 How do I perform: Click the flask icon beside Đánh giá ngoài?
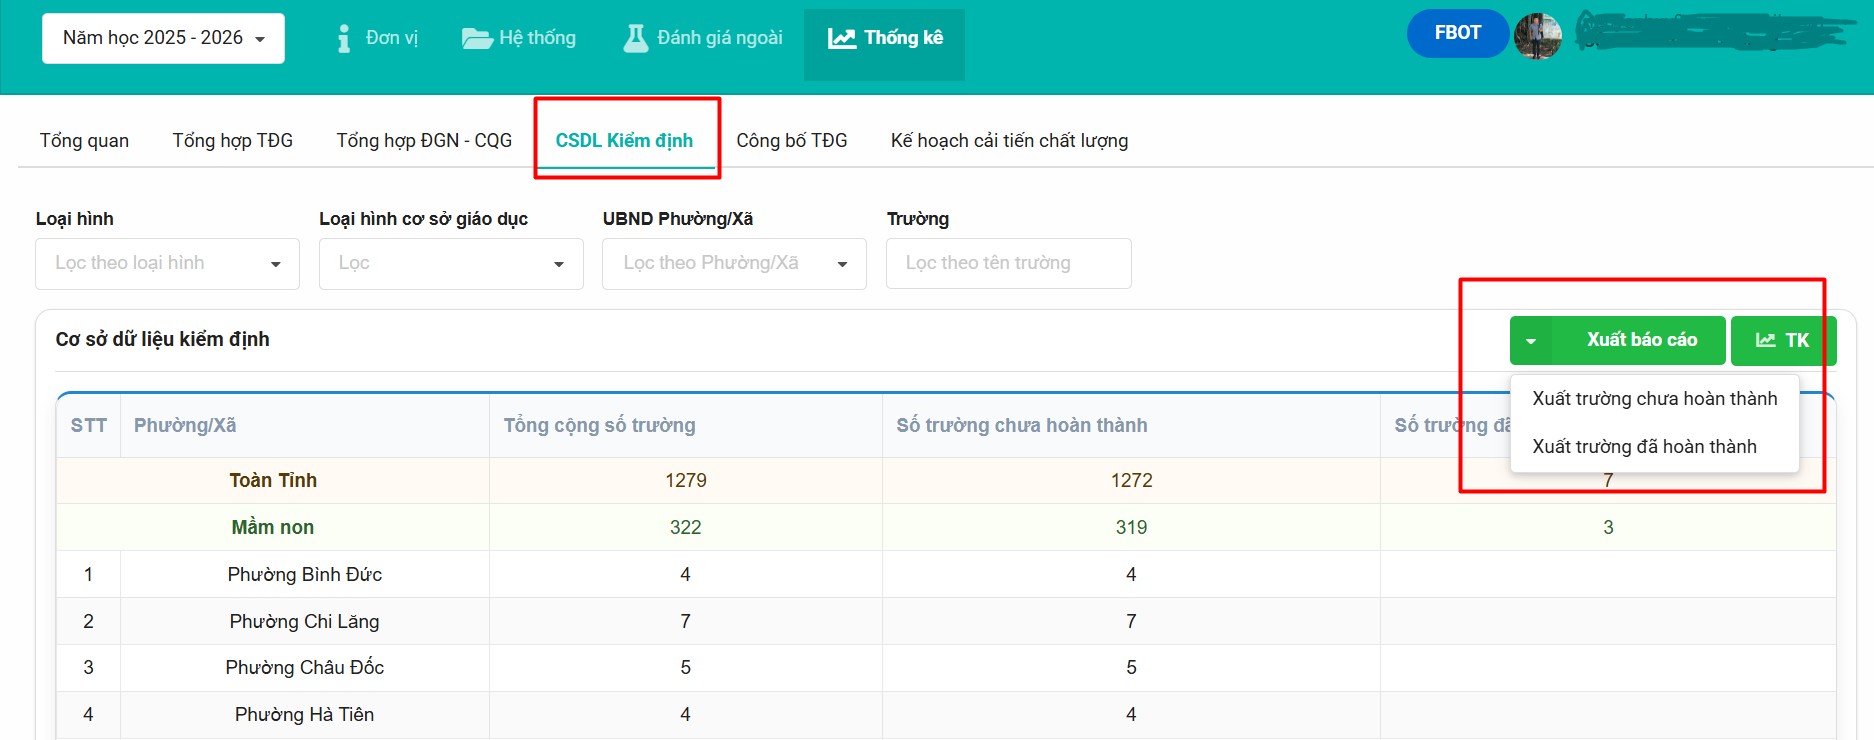635,38
